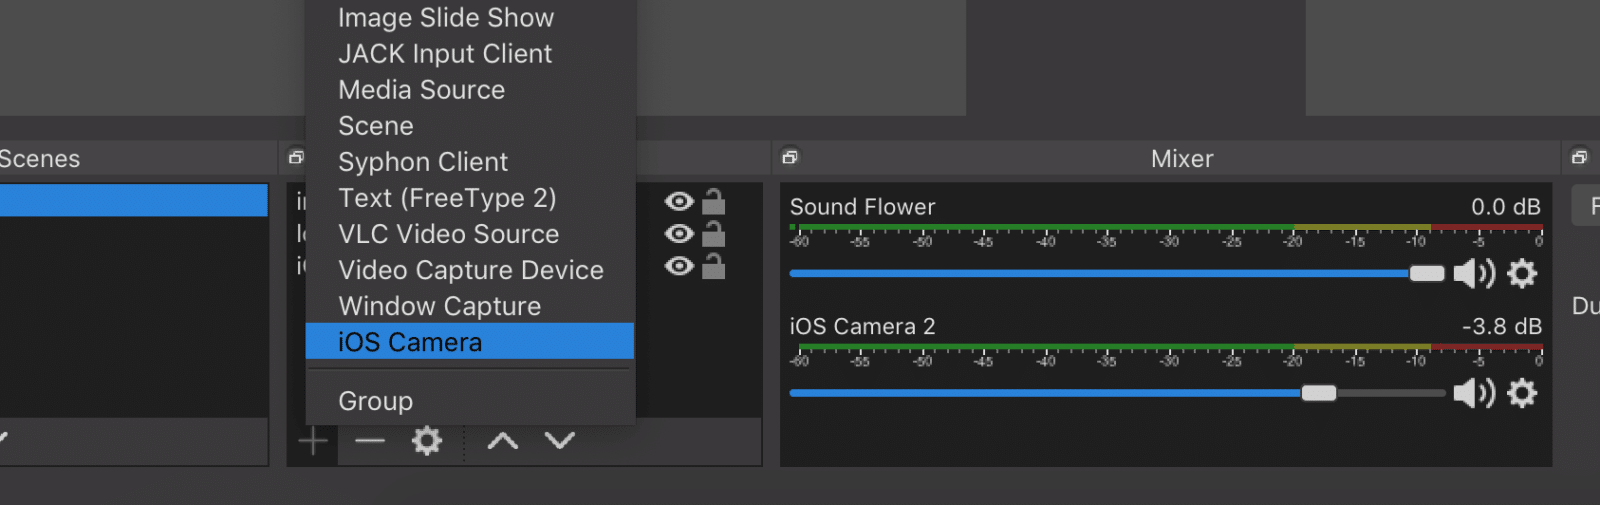Select iOS Camera from the source menu
Screen dimensions: 1600x505
tap(410, 342)
